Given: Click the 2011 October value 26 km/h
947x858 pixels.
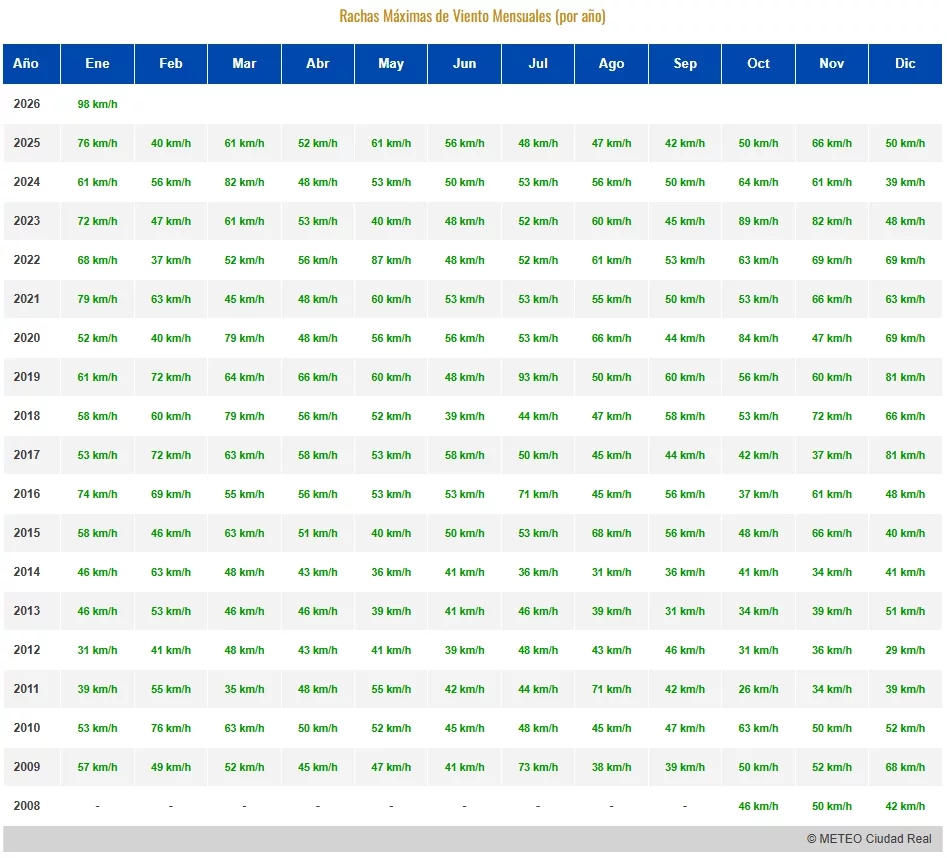Looking at the screenshot, I should [x=758, y=689].
